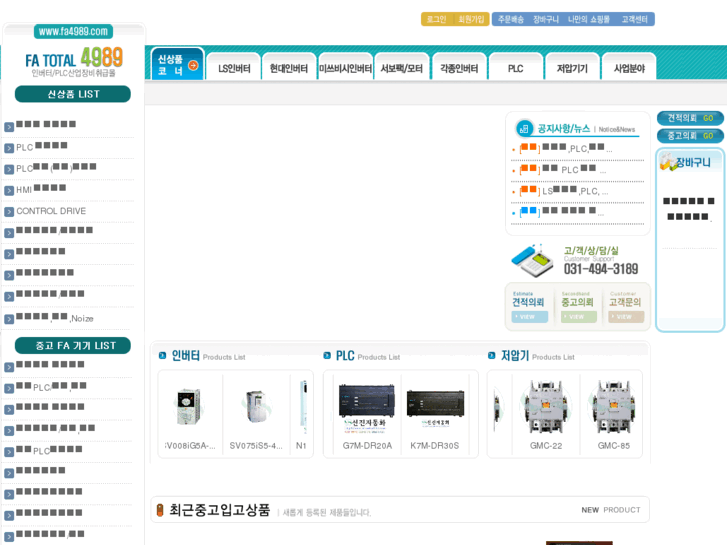
Task: Open the 공지사항/뉴스 heading
Action: point(563,128)
